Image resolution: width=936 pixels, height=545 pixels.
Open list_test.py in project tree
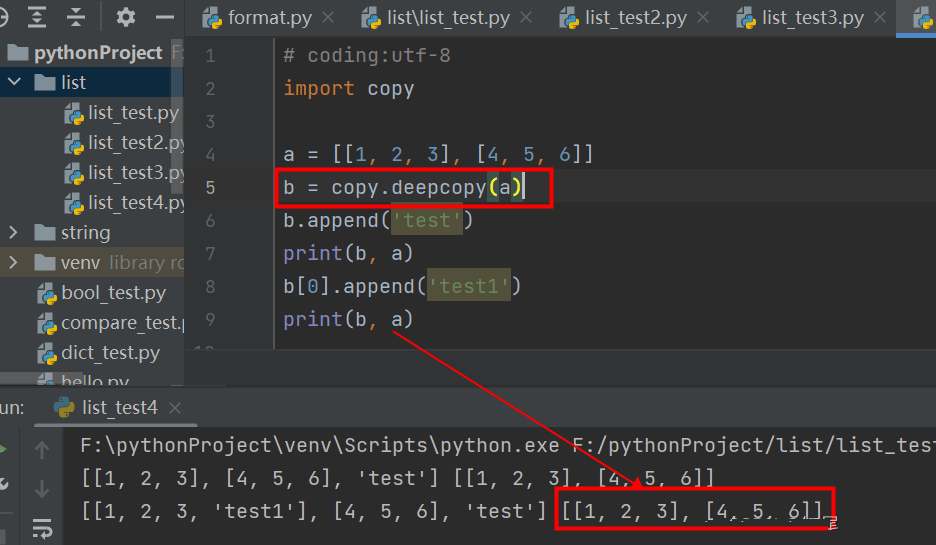(134, 112)
